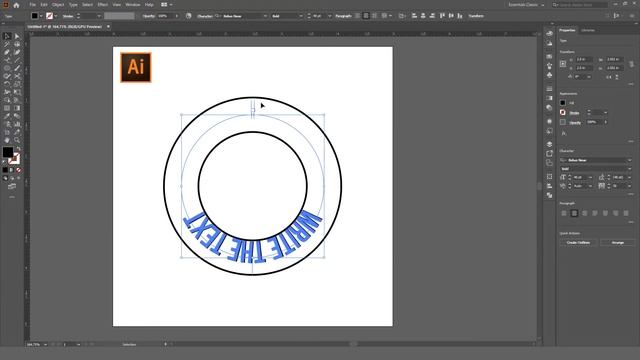Open the Pathfinder panel in the dock
This screenshot has width=640, height=360.
549,195
